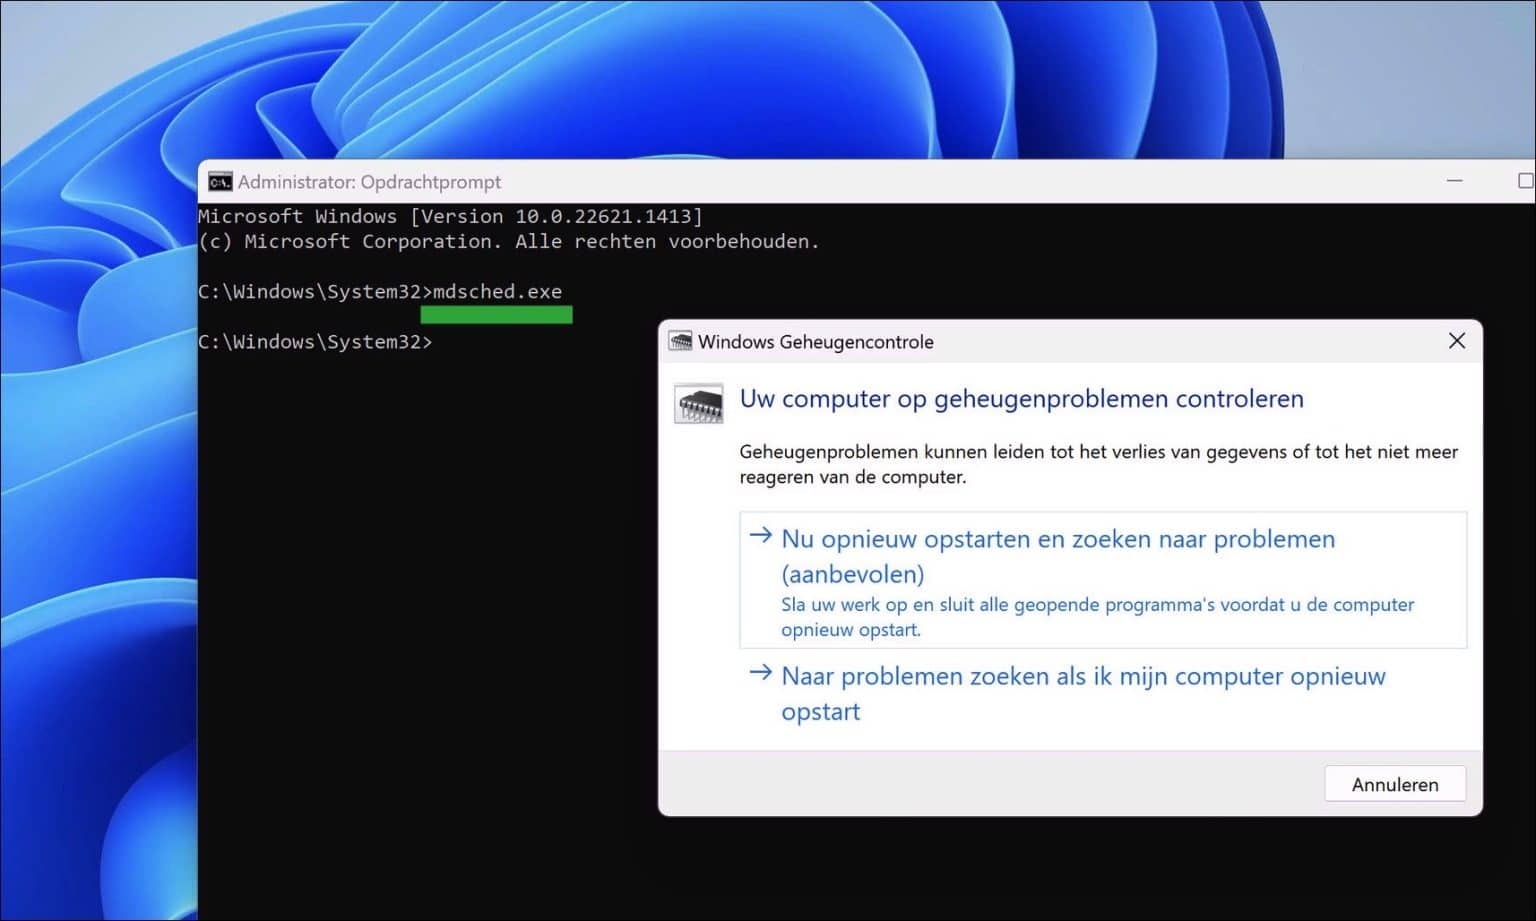Click the minimize icon on the Command Prompt window
This screenshot has width=1536, height=921.
pyautogui.click(x=1455, y=180)
